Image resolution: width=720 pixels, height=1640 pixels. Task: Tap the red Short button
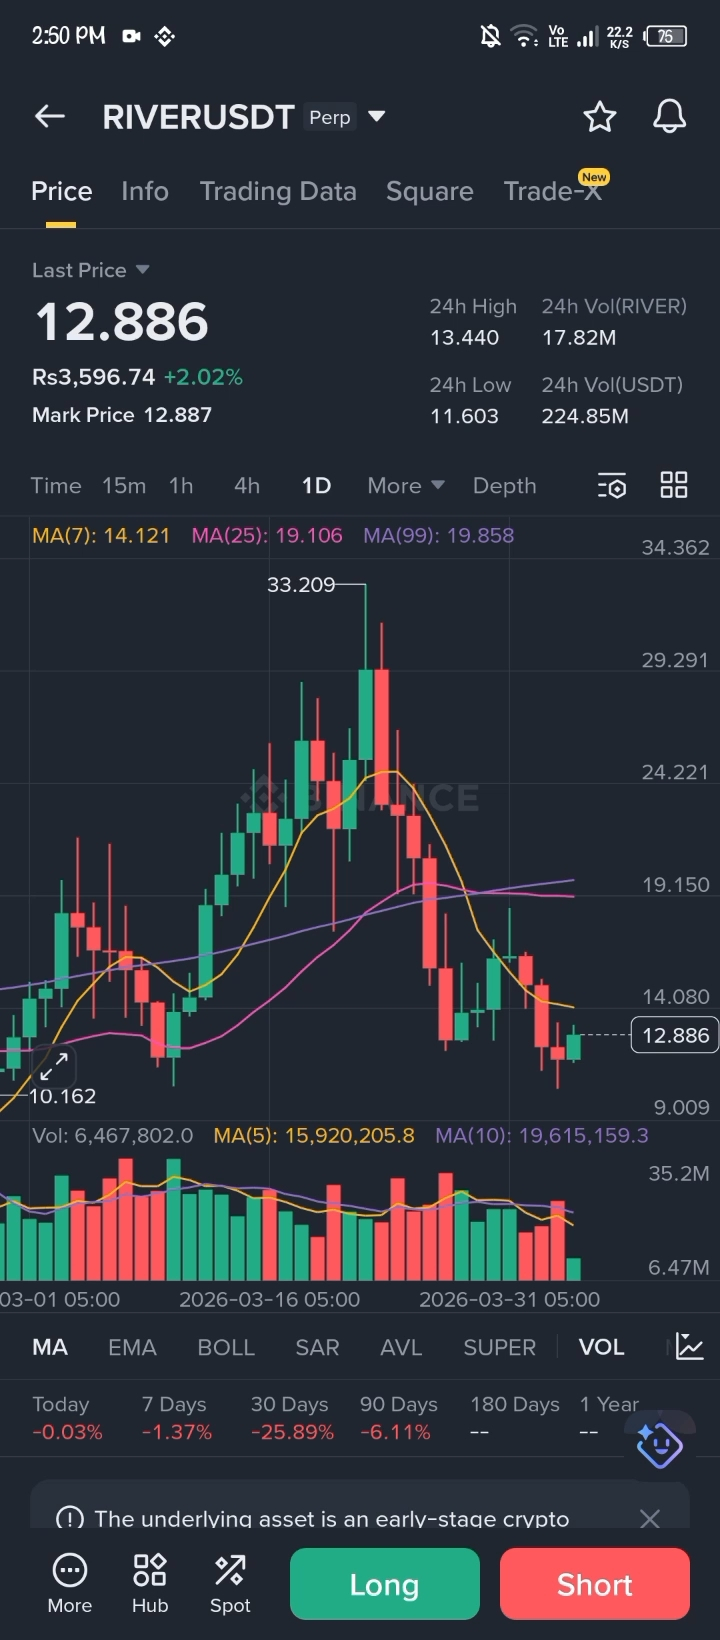(x=595, y=1584)
